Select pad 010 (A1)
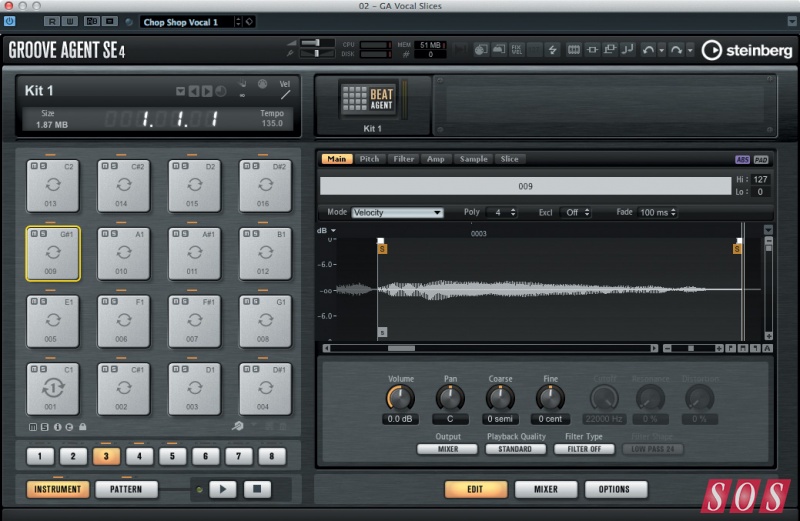 click(123, 254)
